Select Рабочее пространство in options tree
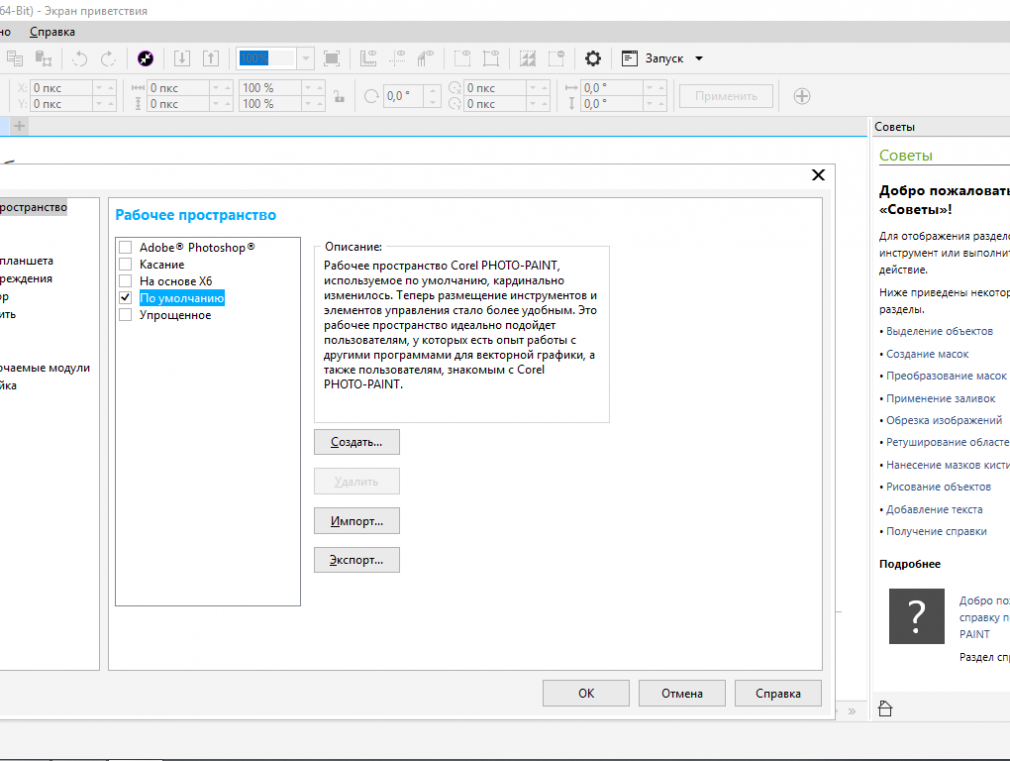The image size is (1010, 761). point(33,207)
